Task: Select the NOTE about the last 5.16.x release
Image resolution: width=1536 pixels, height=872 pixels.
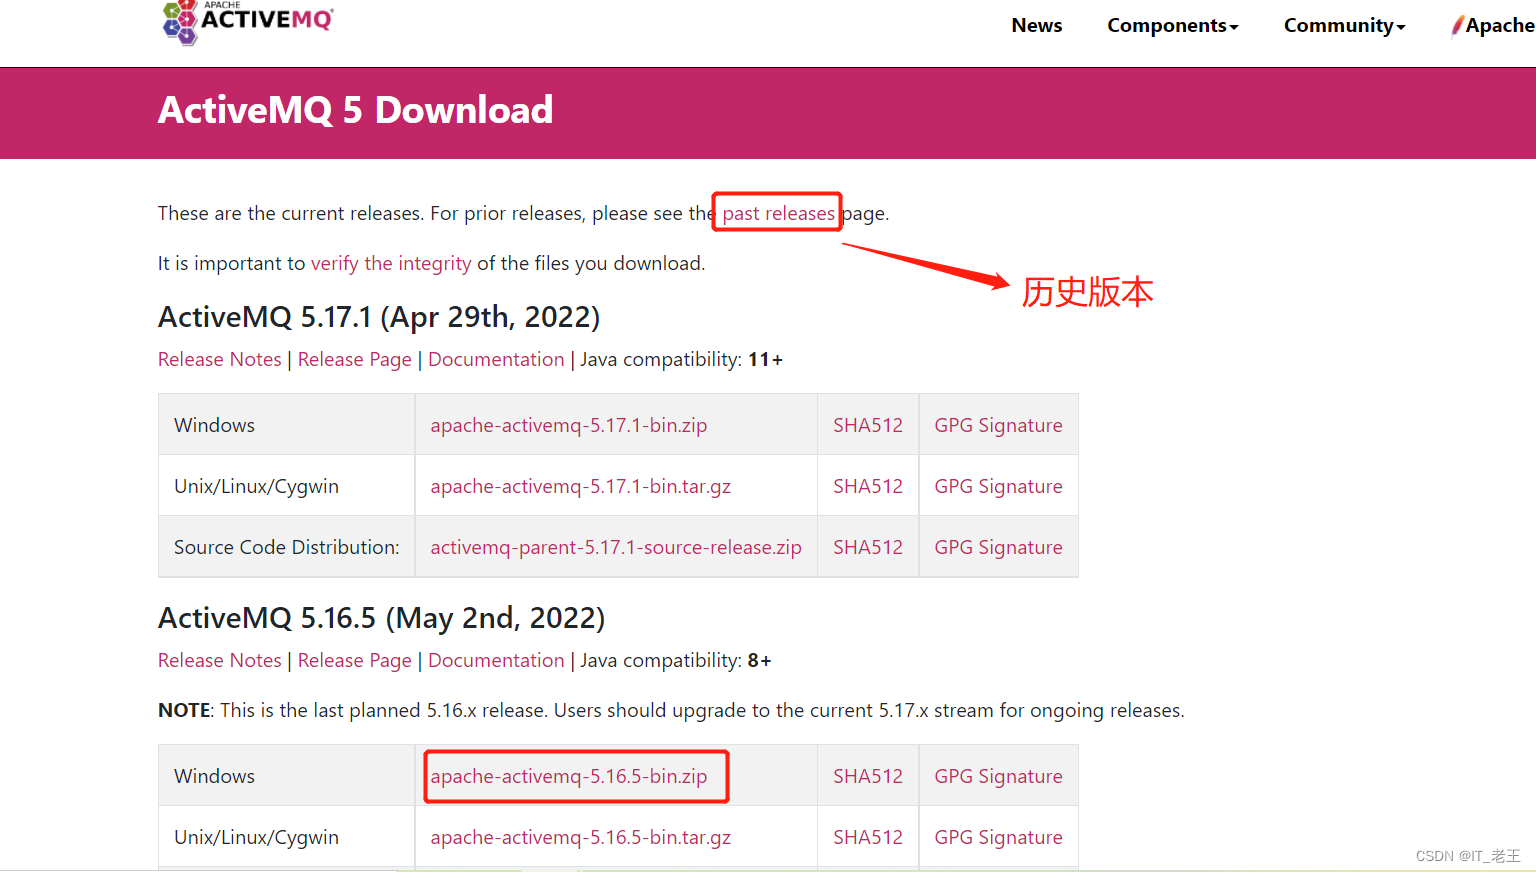Action: [671, 710]
